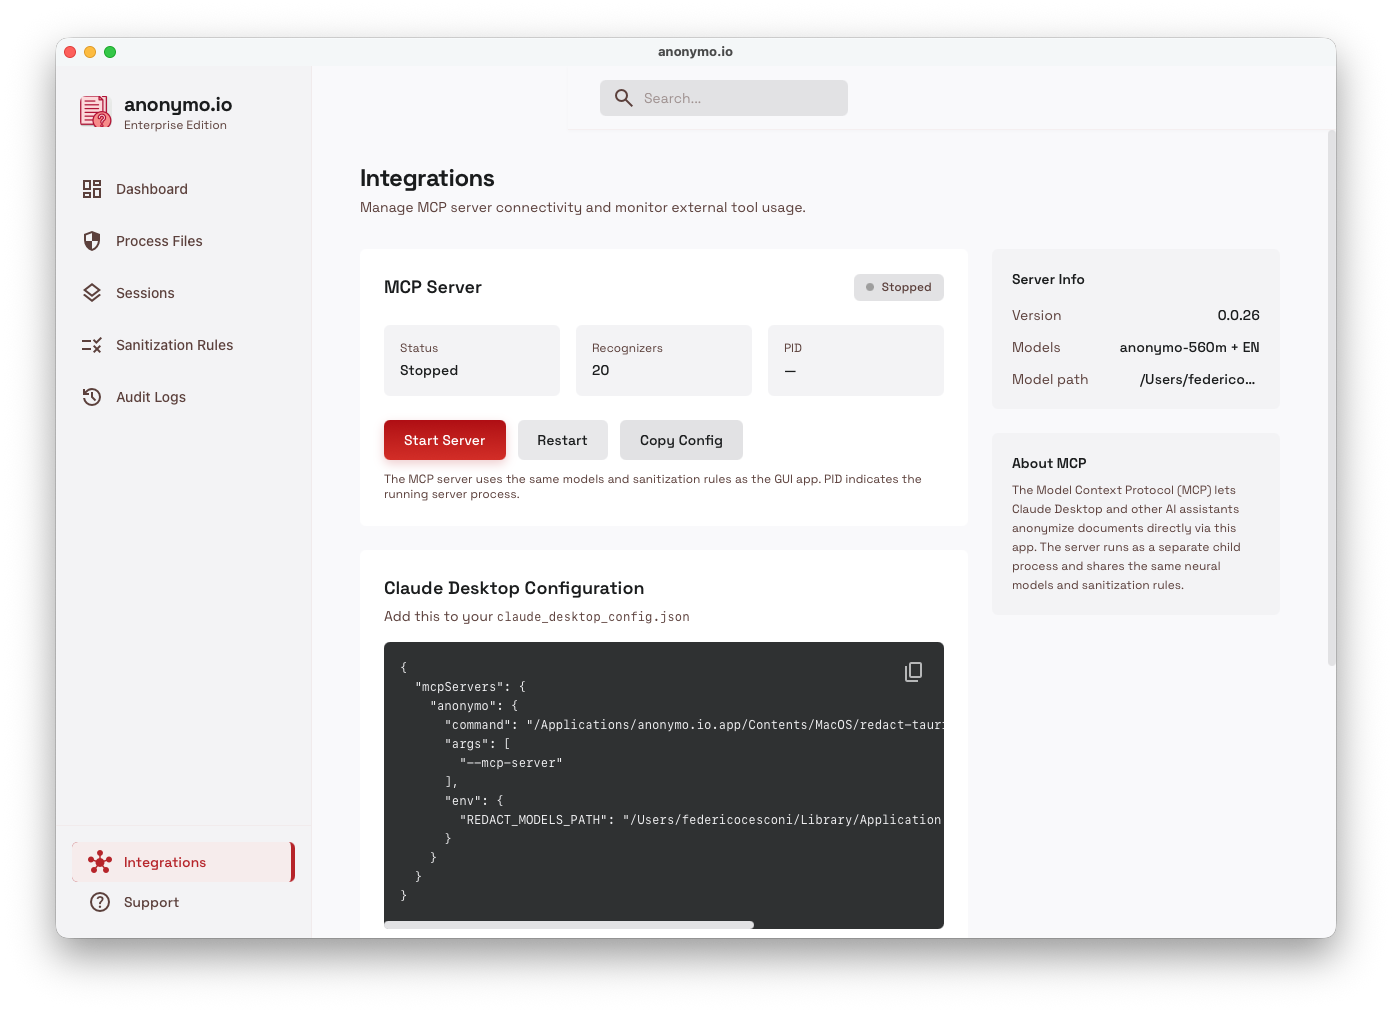Click the "mcpServers" line in code block

click(x=470, y=687)
